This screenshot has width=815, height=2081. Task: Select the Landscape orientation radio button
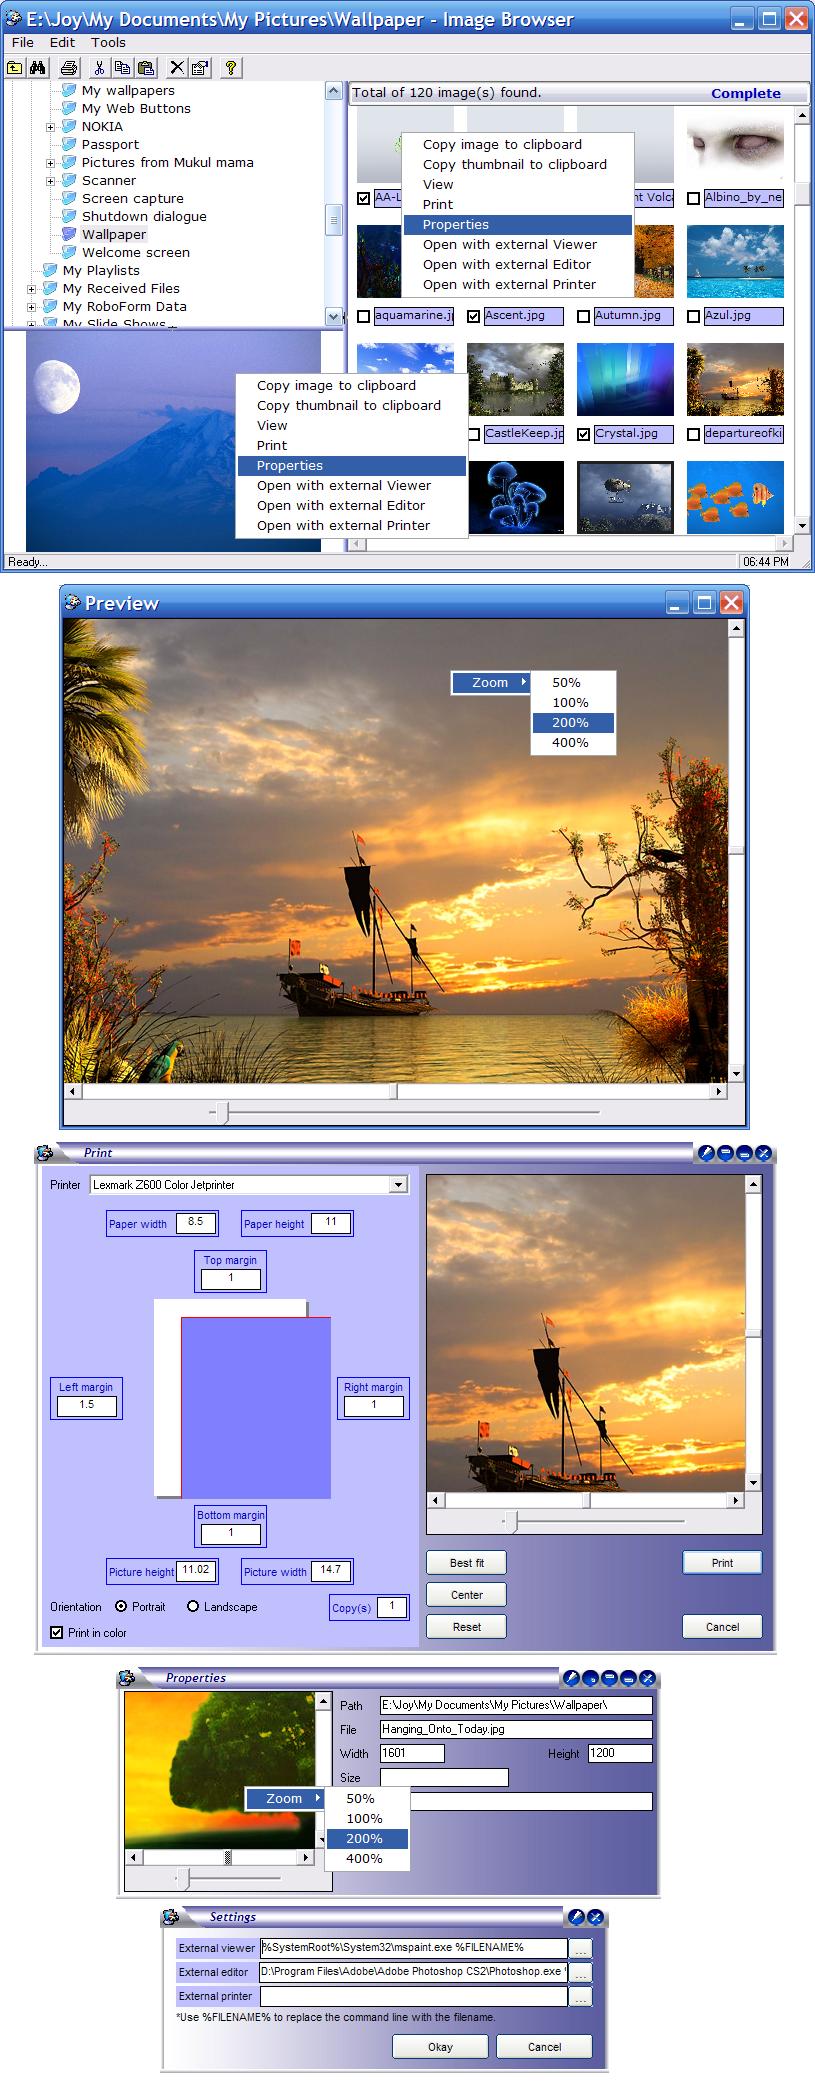point(193,1607)
